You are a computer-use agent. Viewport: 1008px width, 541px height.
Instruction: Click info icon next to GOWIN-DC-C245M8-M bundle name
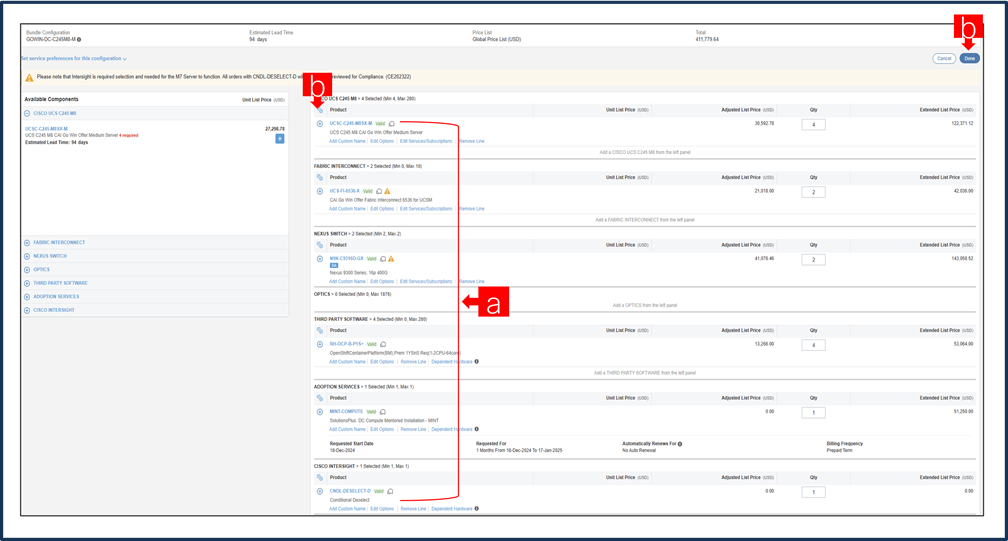(79, 40)
